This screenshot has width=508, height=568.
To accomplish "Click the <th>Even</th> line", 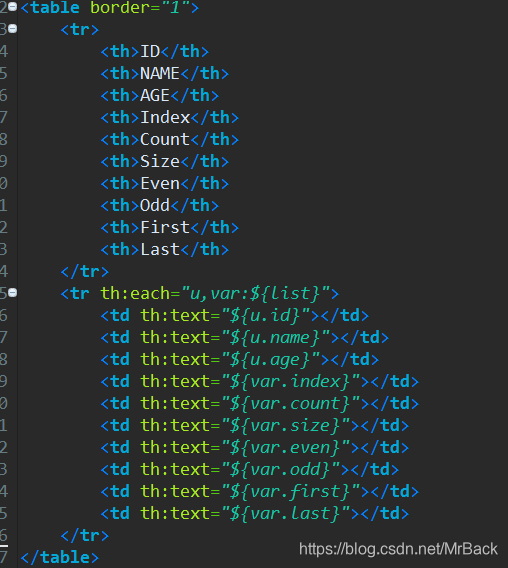I will click(165, 184).
